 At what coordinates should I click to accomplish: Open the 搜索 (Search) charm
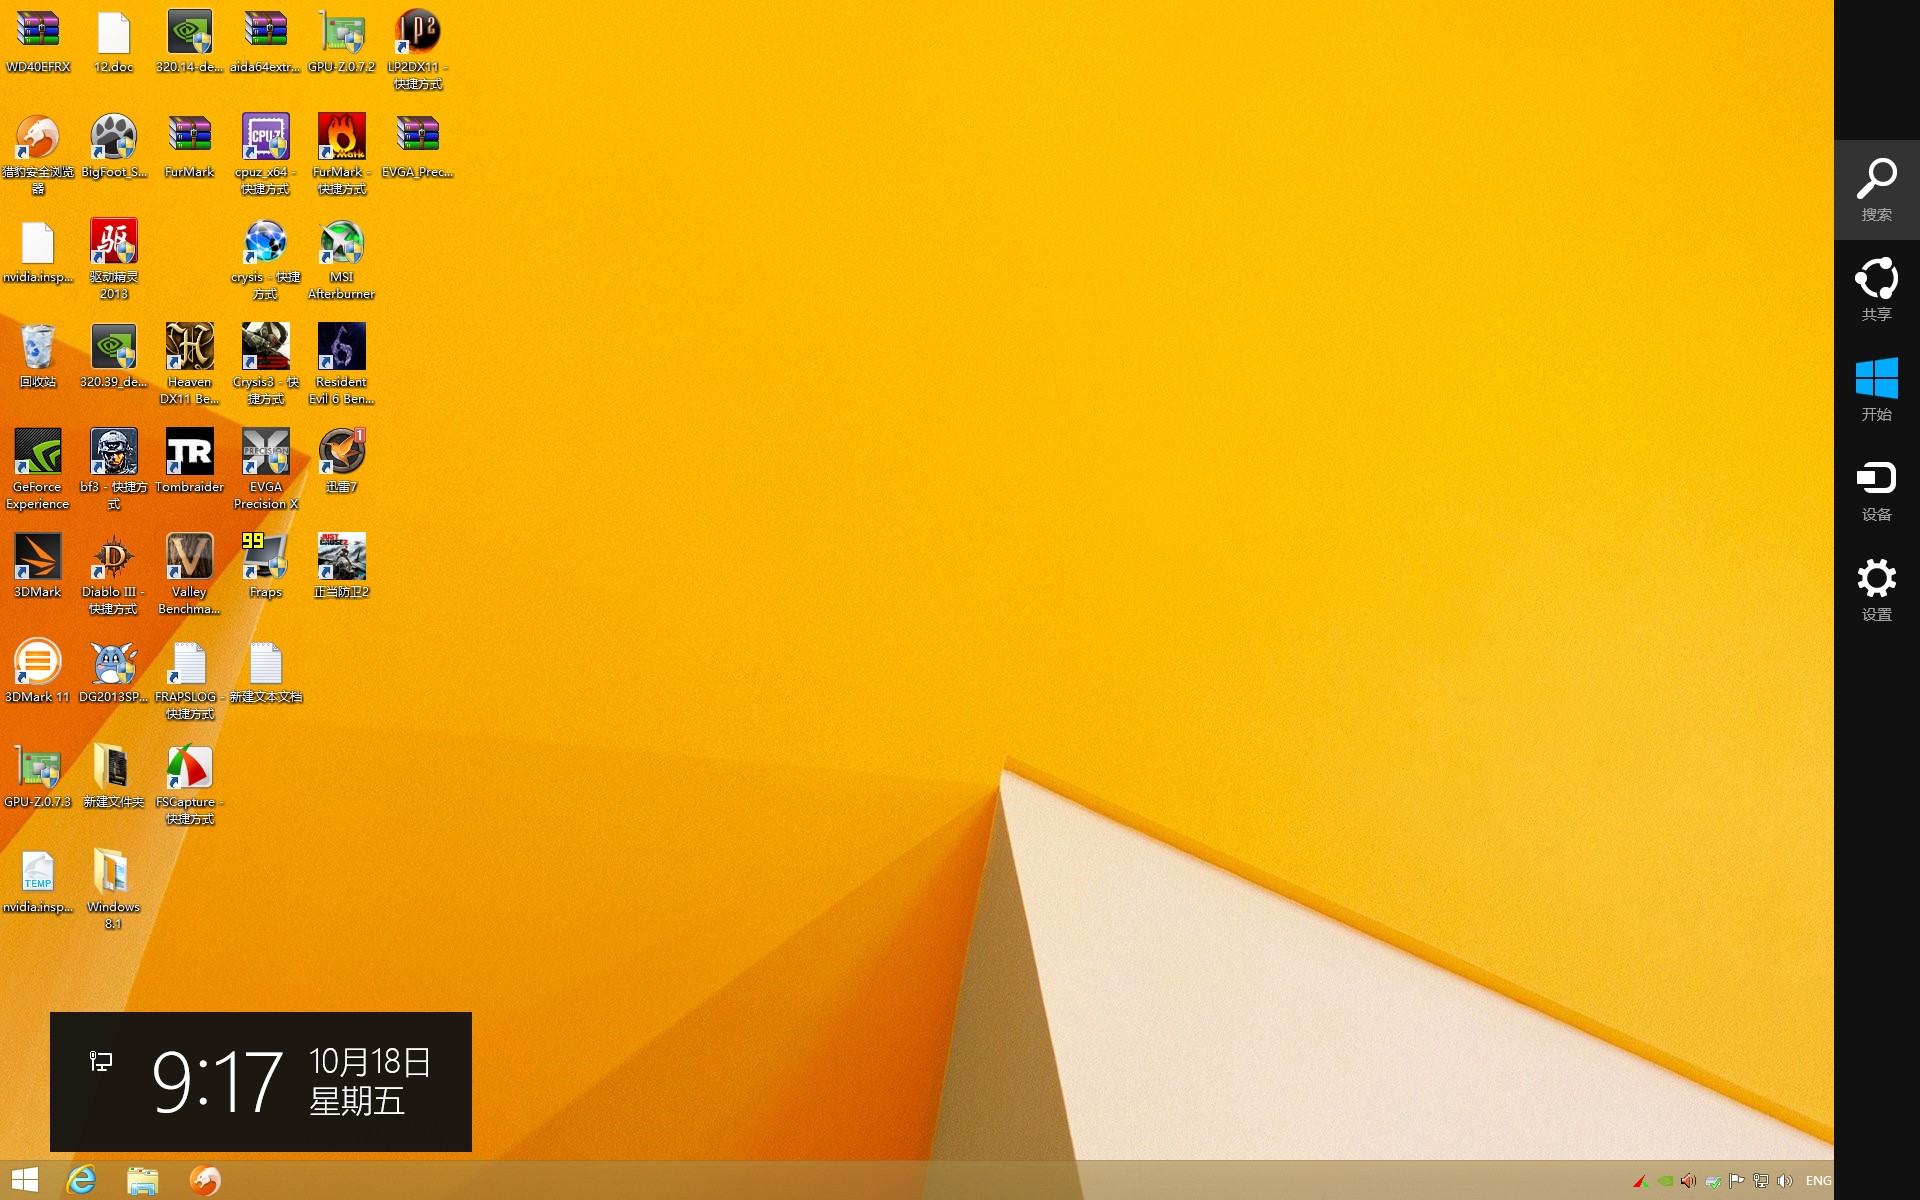click(x=1876, y=190)
